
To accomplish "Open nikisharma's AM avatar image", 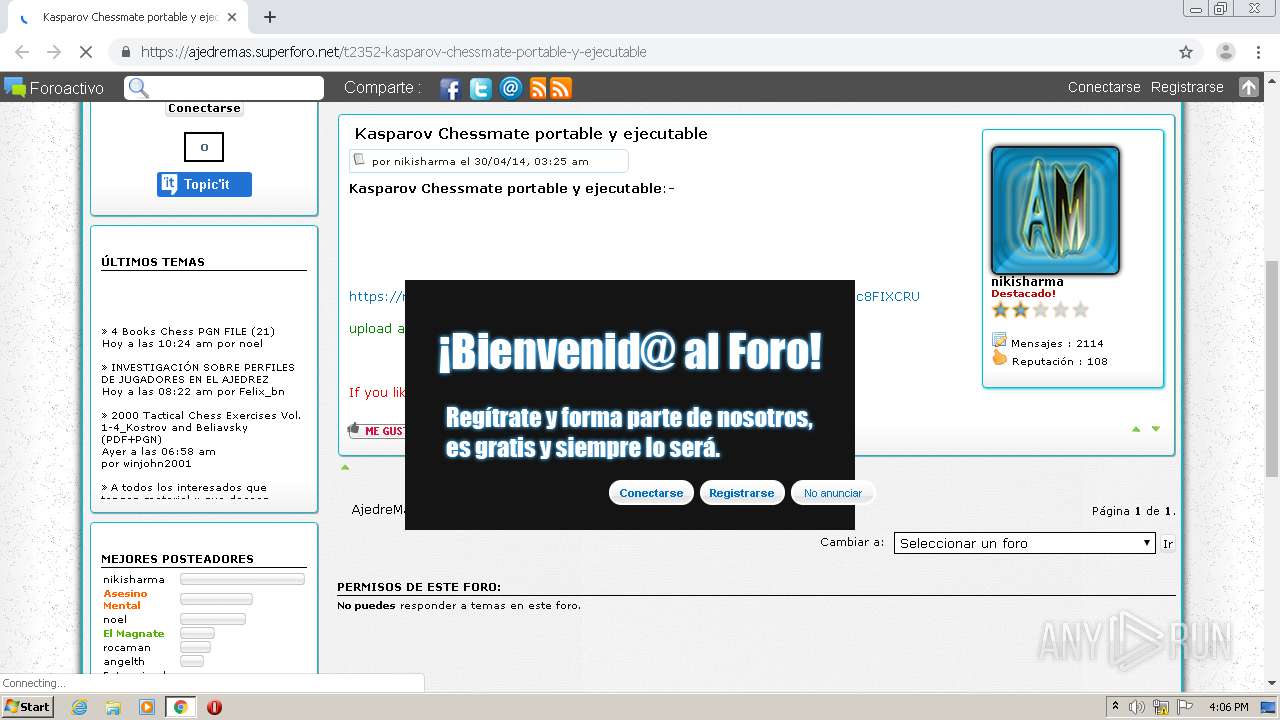I will [x=1055, y=210].
